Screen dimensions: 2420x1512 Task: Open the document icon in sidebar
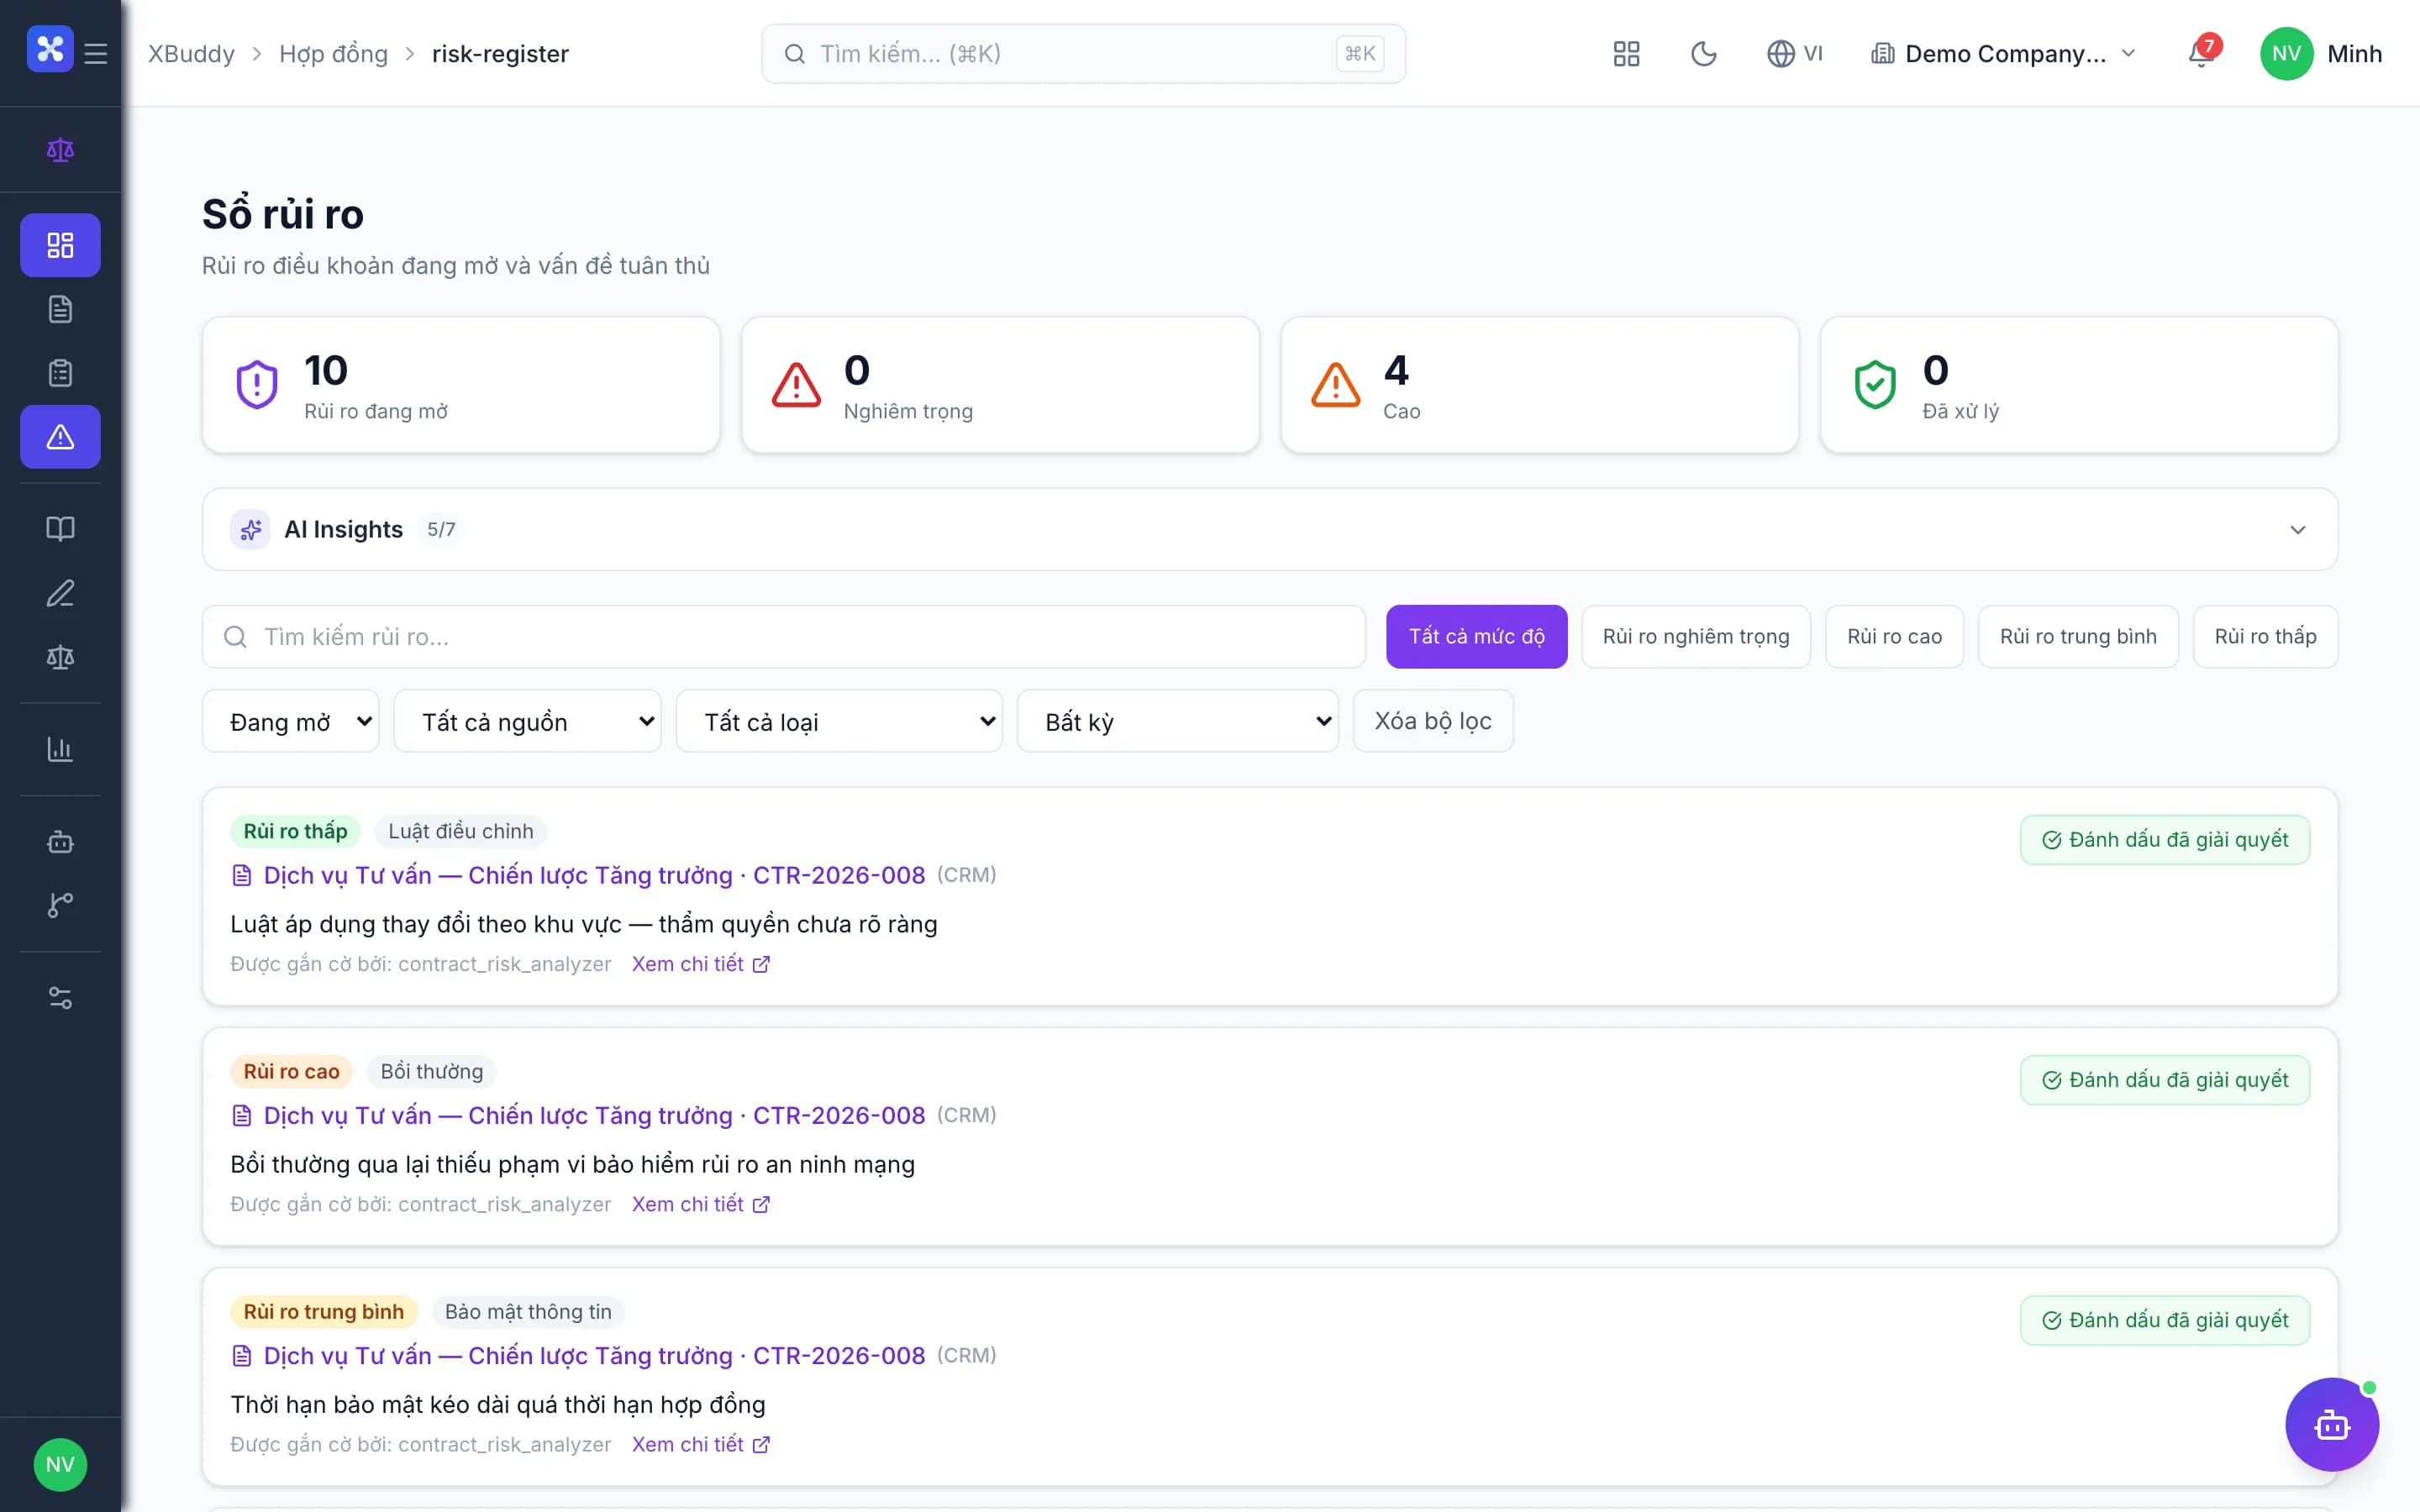(60, 309)
